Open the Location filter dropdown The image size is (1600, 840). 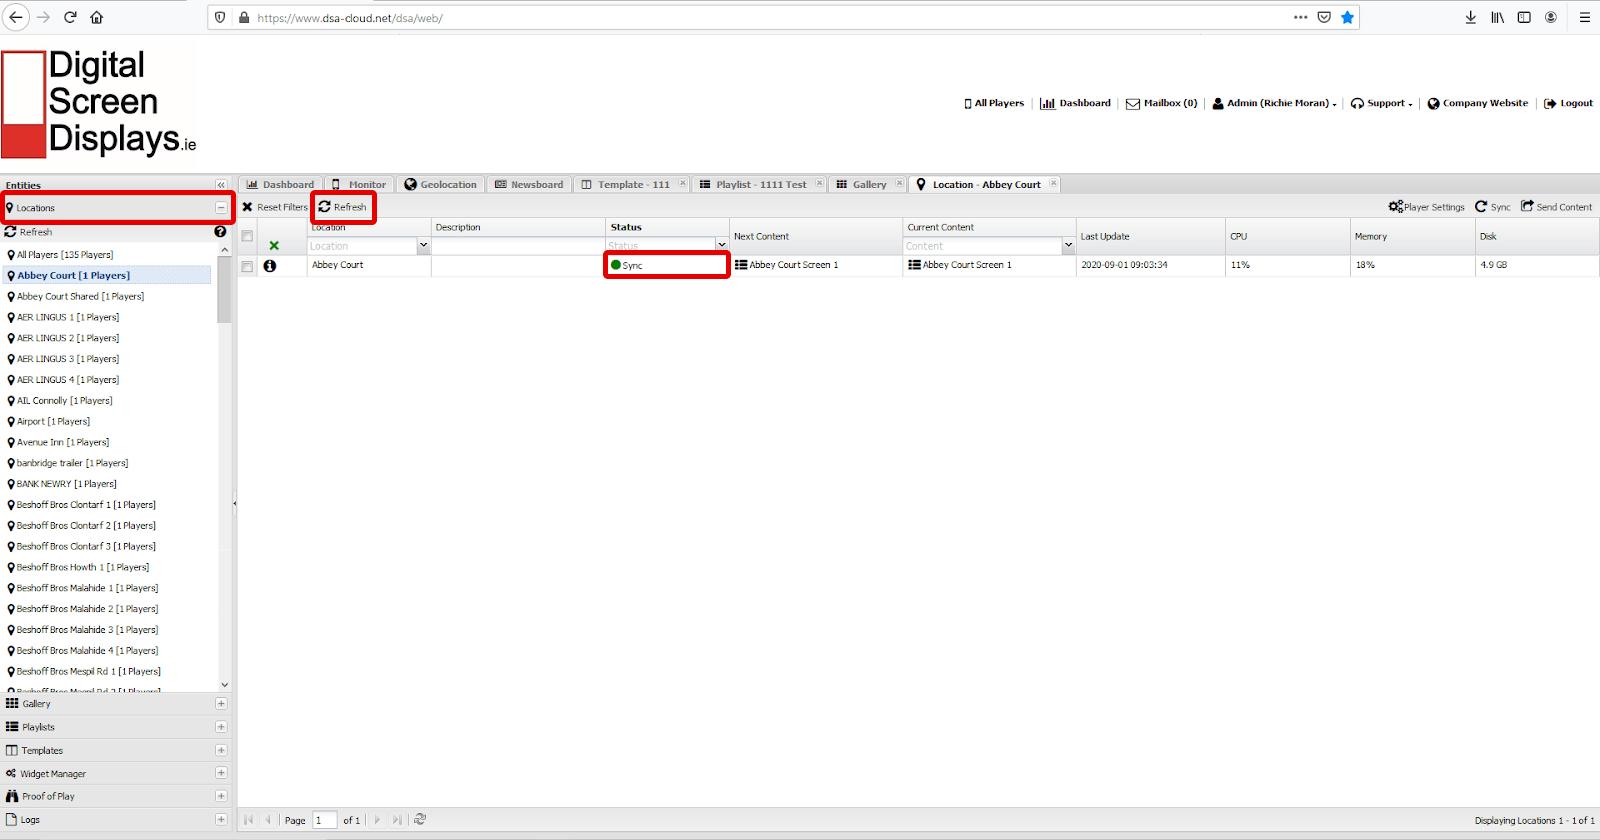[x=423, y=245]
